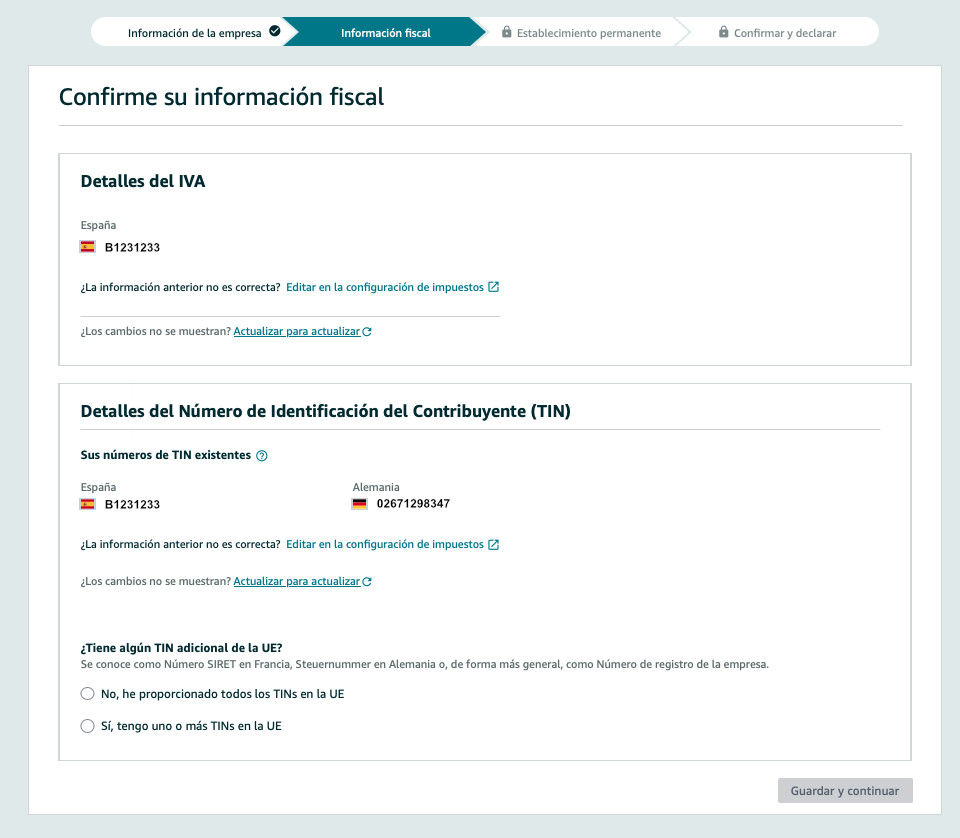
Task: Click the external link icon in Detalles del IVA
Action: pos(493,287)
